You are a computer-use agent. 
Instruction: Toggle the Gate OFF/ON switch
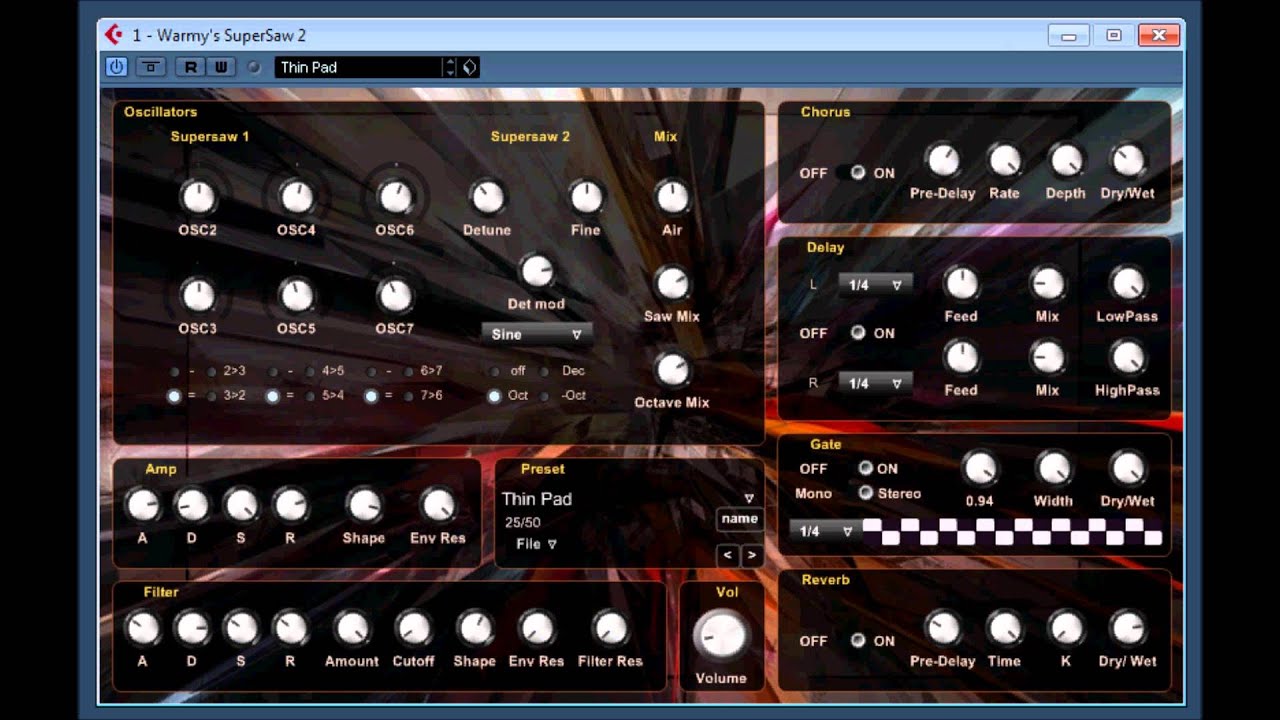click(865, 468)
